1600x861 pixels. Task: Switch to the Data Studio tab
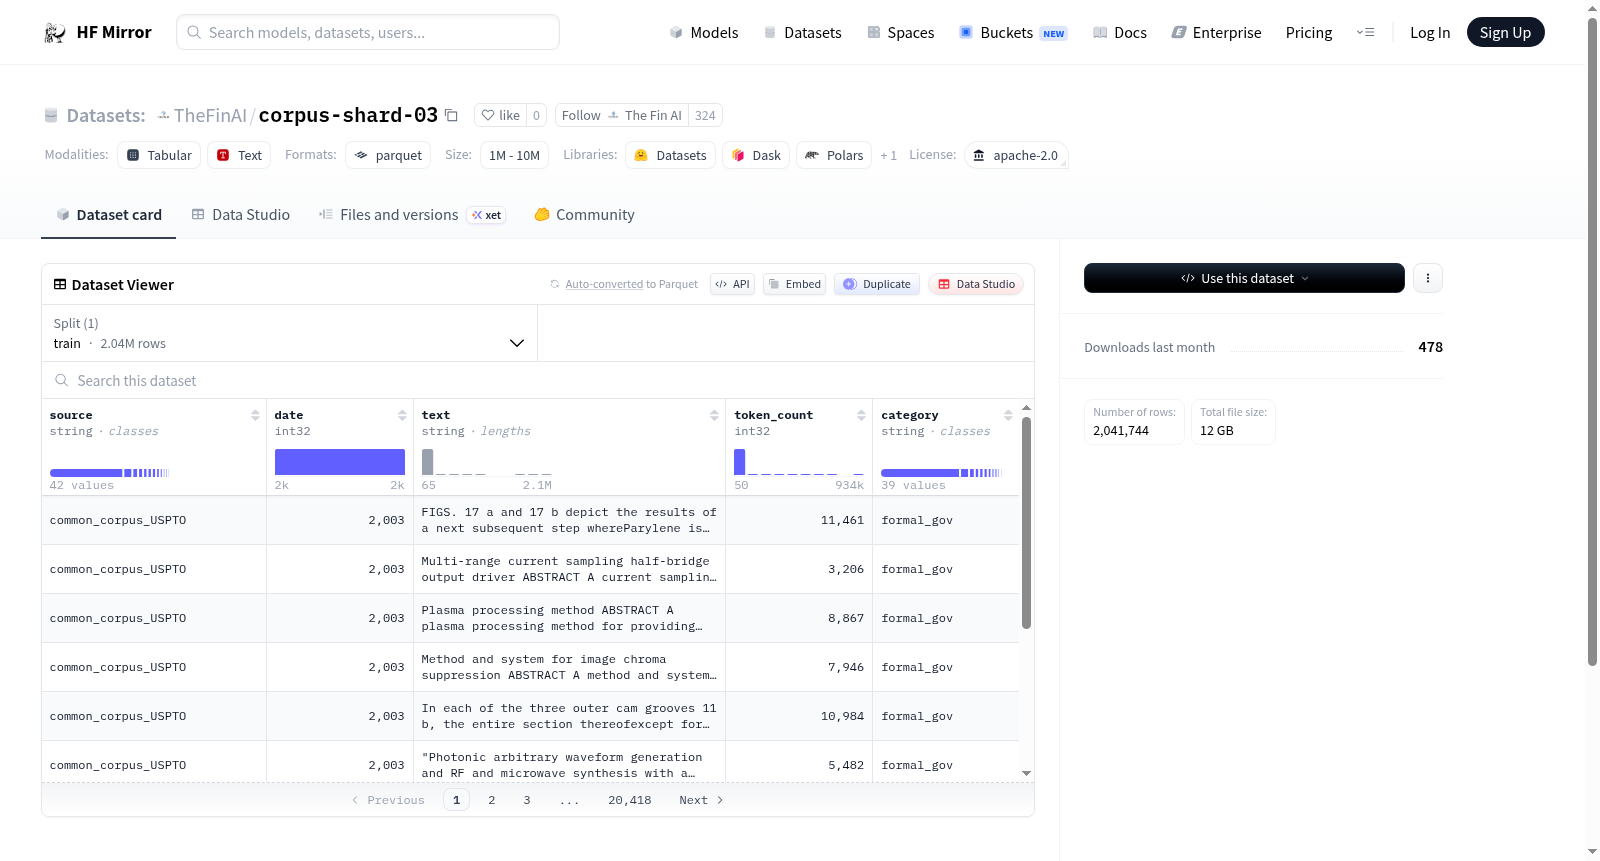(x=240, y=215)
